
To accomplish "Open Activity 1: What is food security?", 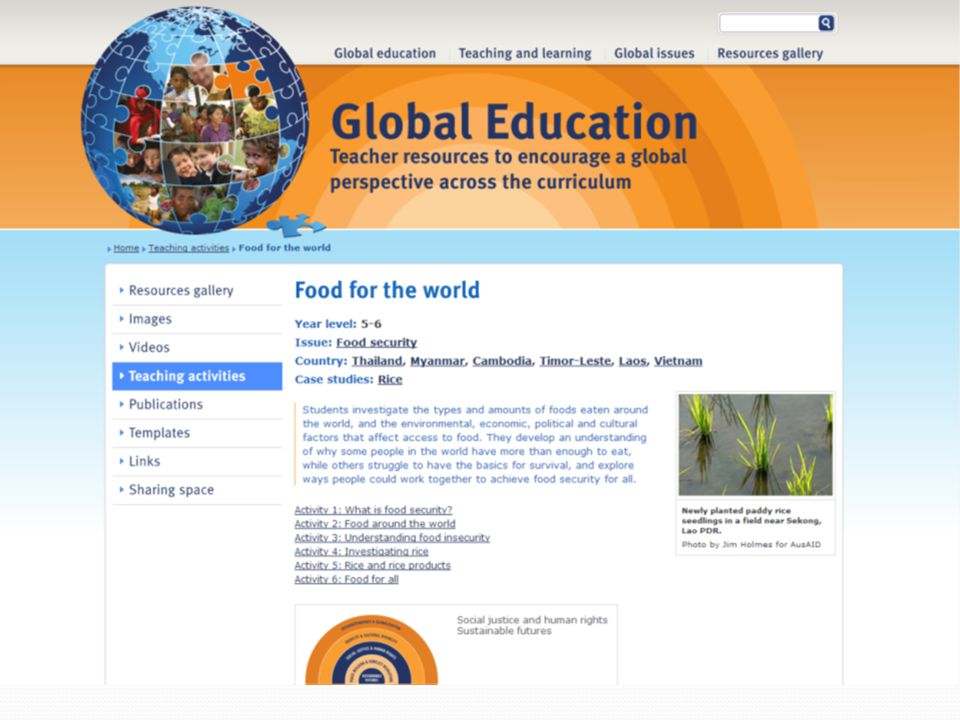I will (x=373, y=509).
